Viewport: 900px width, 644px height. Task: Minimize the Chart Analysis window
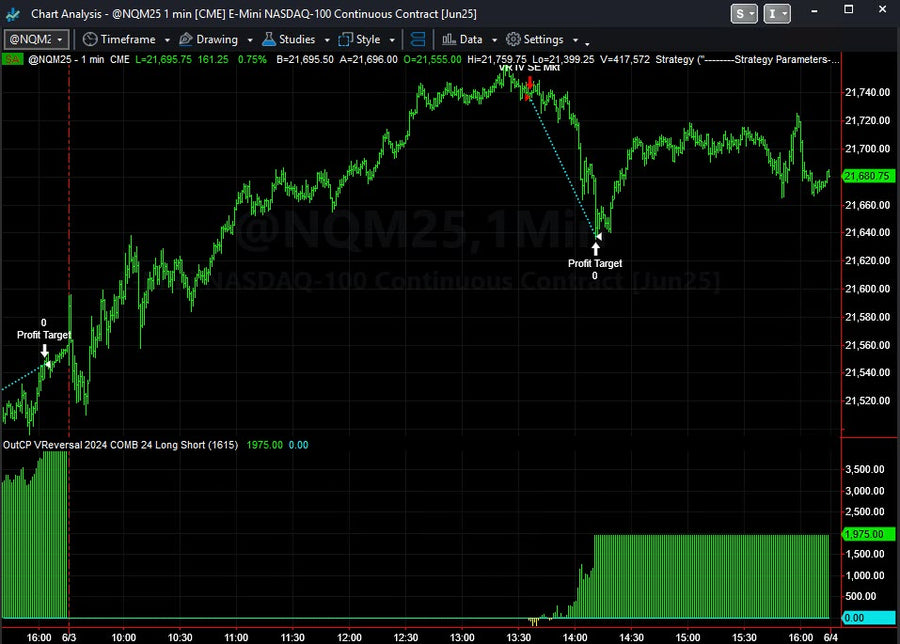(x=814, y=10)
